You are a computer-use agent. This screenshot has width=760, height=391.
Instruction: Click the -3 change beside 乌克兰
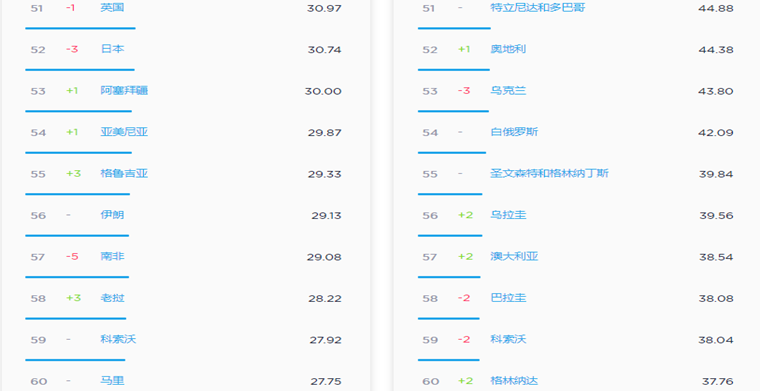(x=464, y=91)
